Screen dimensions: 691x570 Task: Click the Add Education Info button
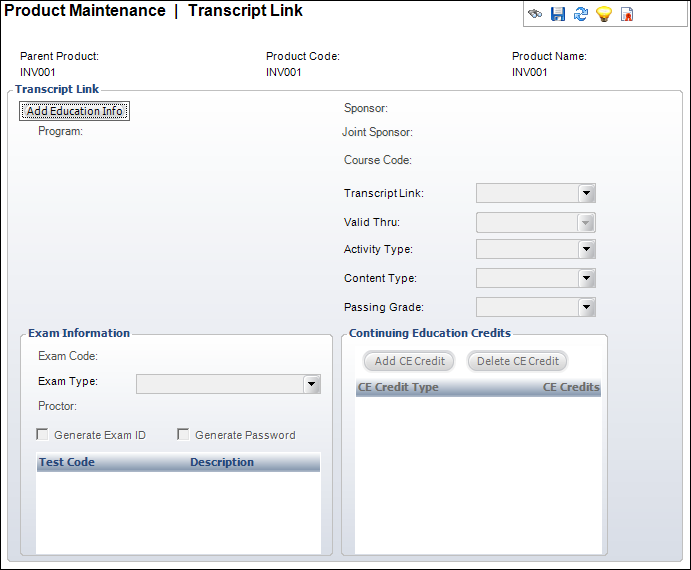(75, 111)
